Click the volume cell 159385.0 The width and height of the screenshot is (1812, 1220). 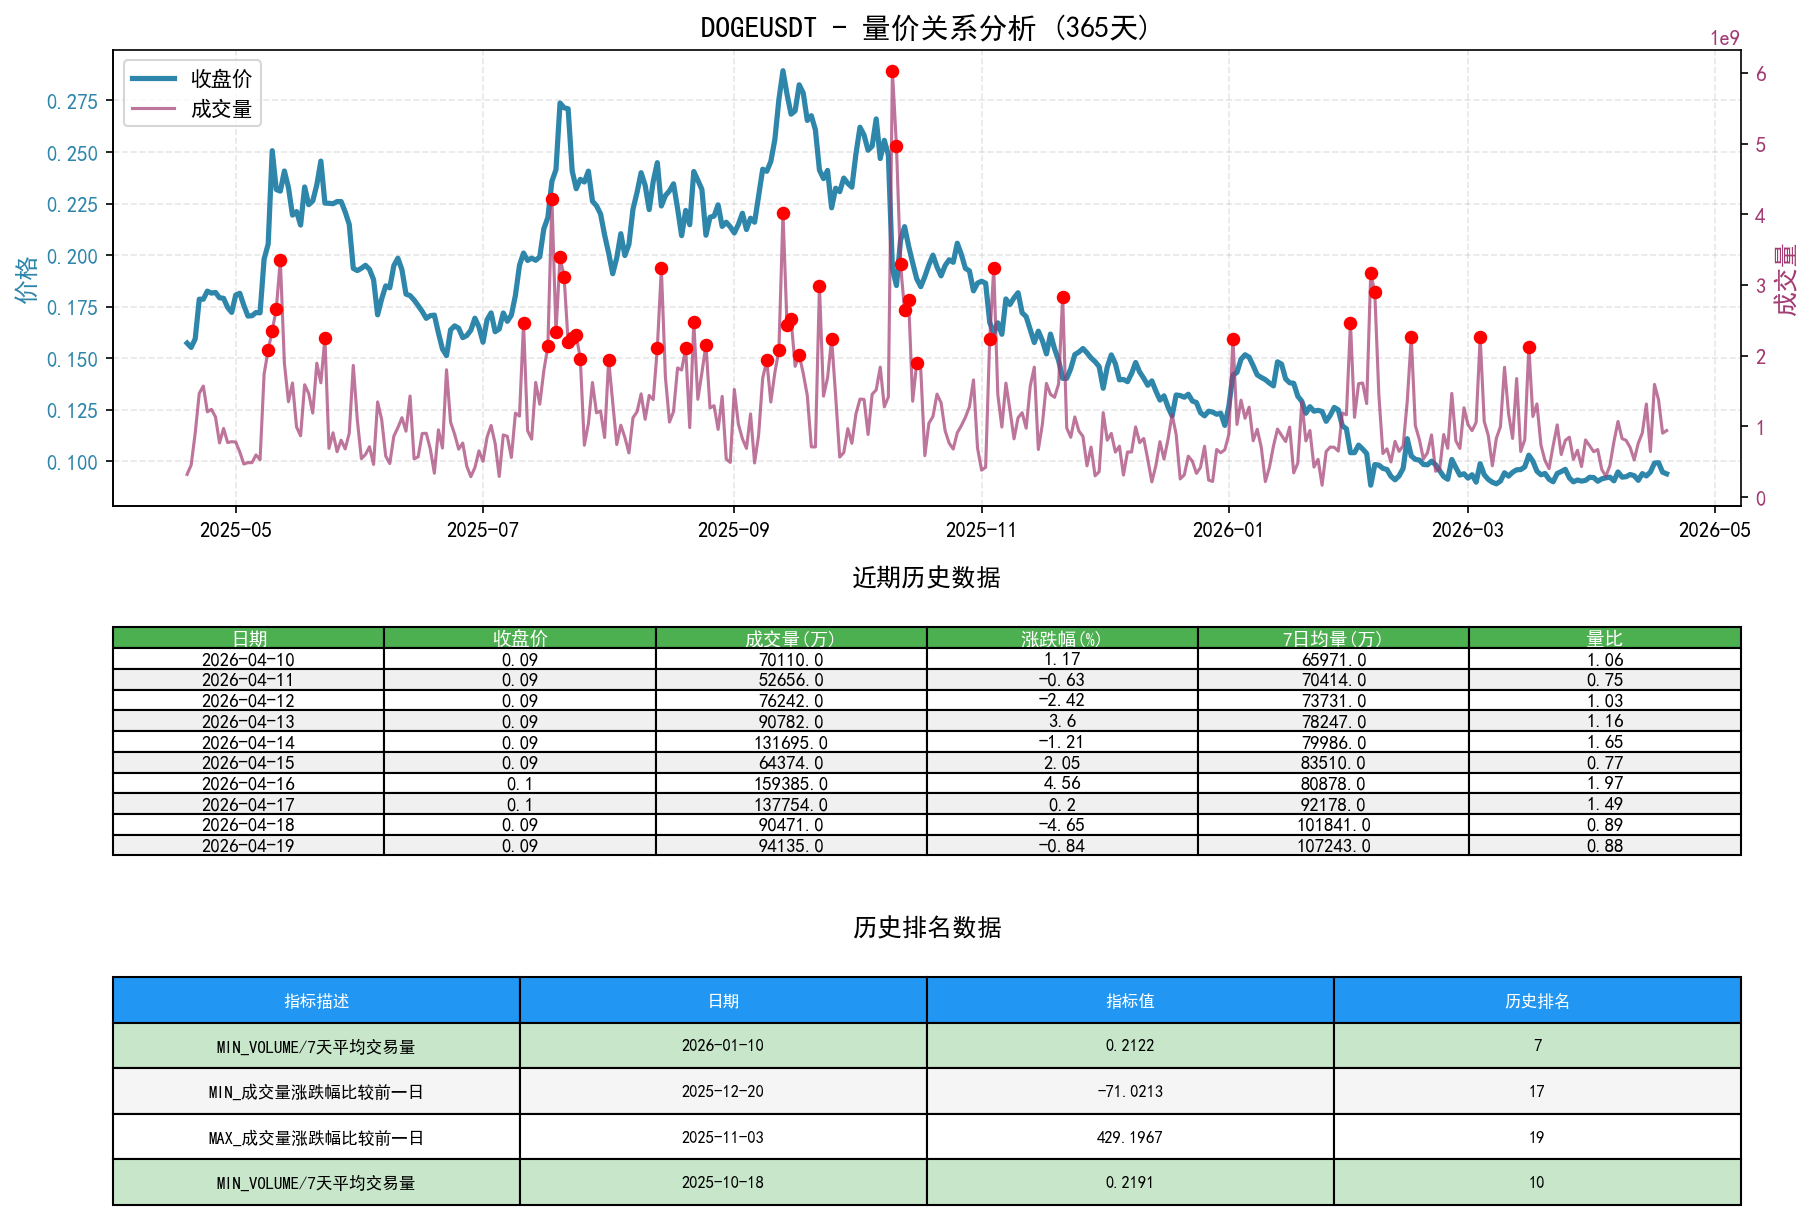tap(791, 783)
